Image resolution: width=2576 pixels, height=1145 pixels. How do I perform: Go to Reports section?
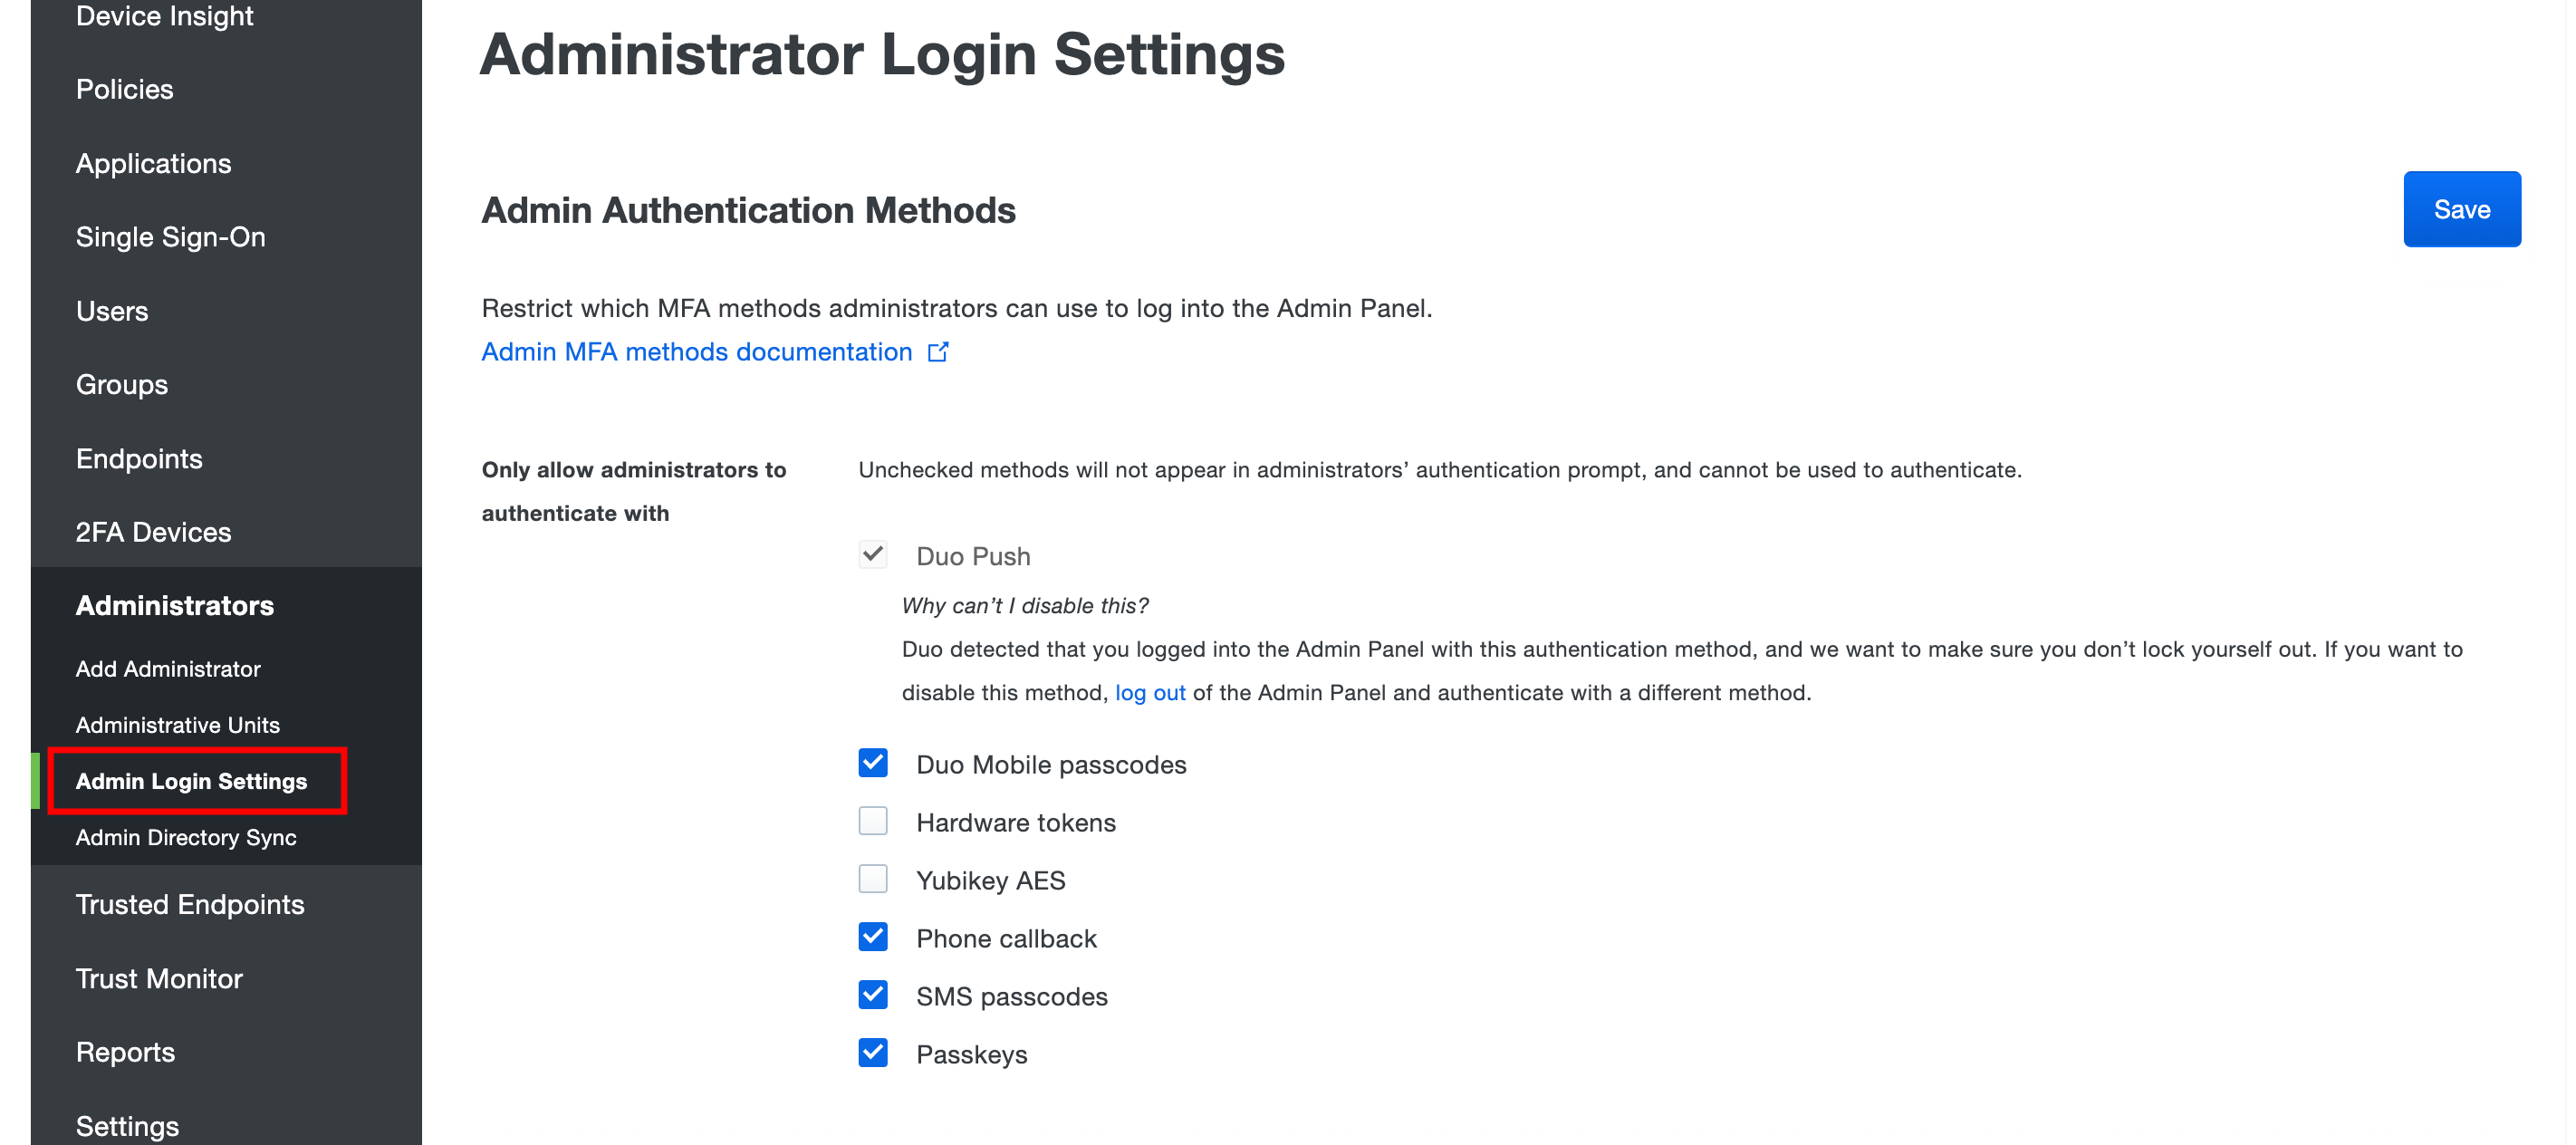(x=125, y=1053)
